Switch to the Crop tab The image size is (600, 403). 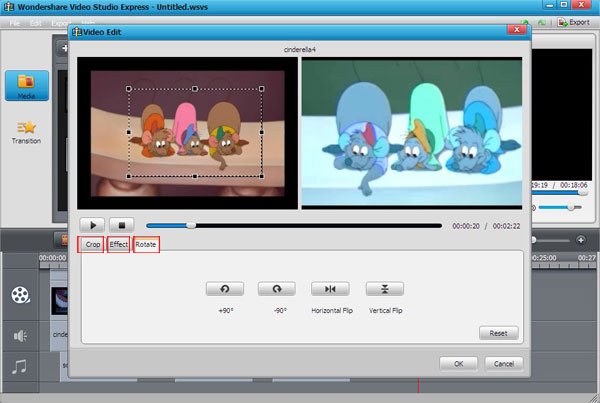[x=93, y=244]
